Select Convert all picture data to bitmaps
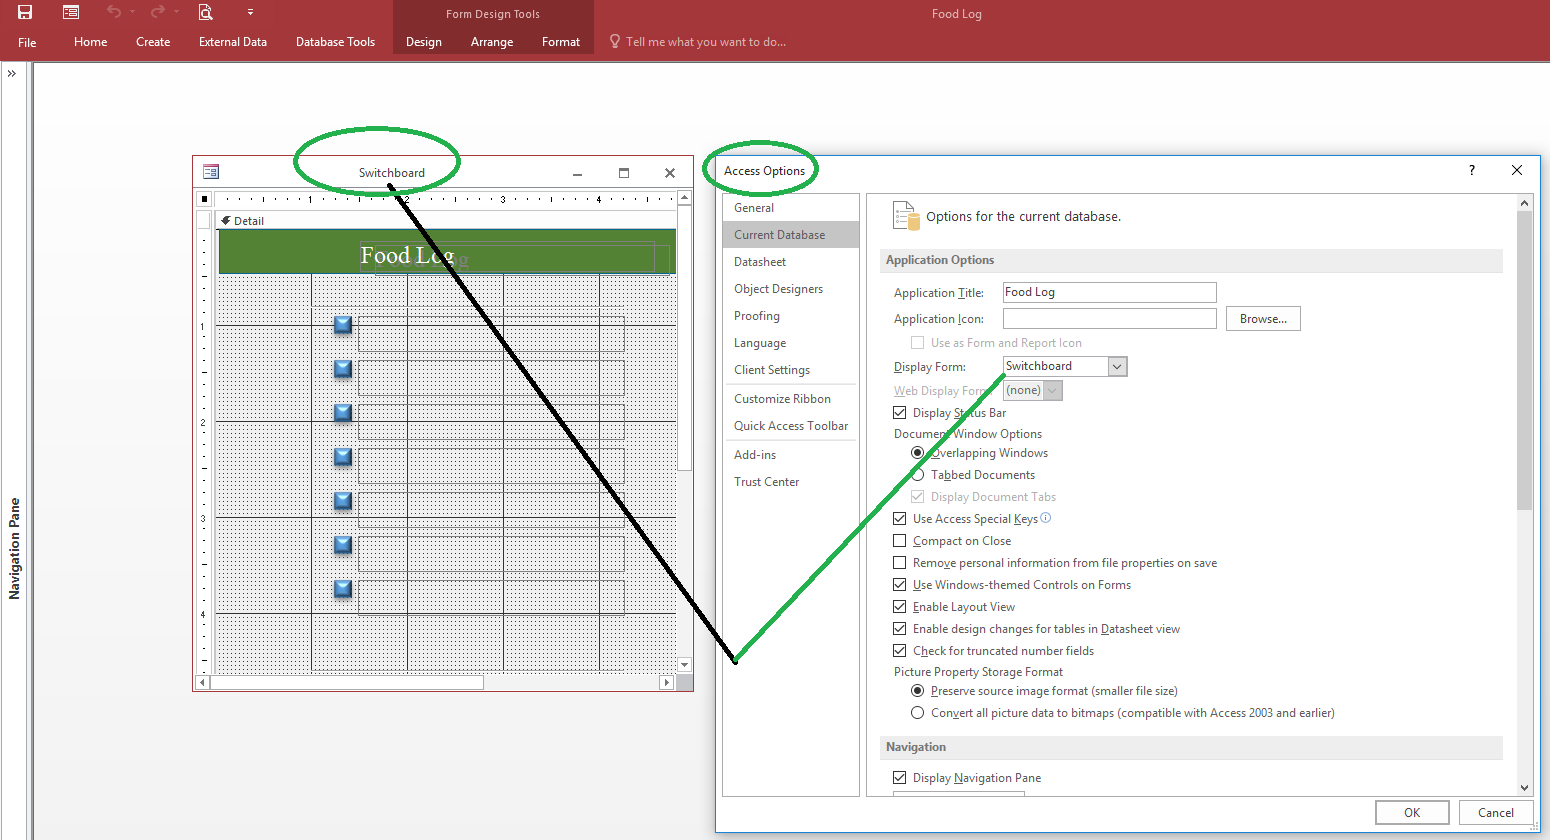The image size is (1550, 840). click(x=917, y=713)
